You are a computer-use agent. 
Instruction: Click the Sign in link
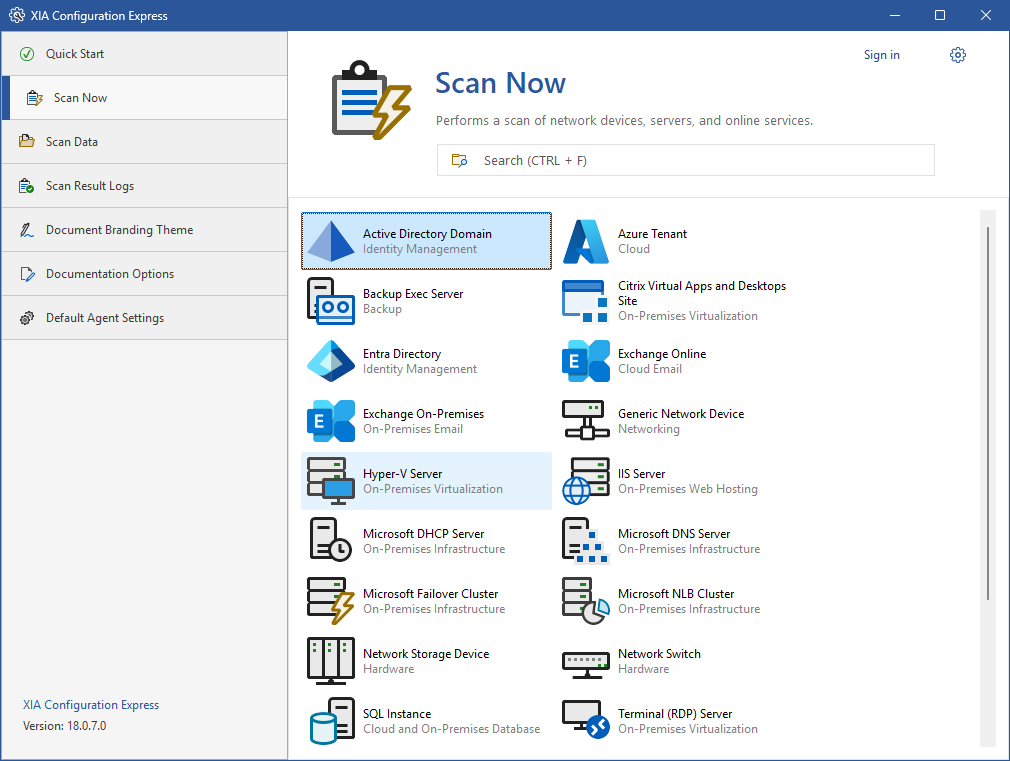coord(881,55)
